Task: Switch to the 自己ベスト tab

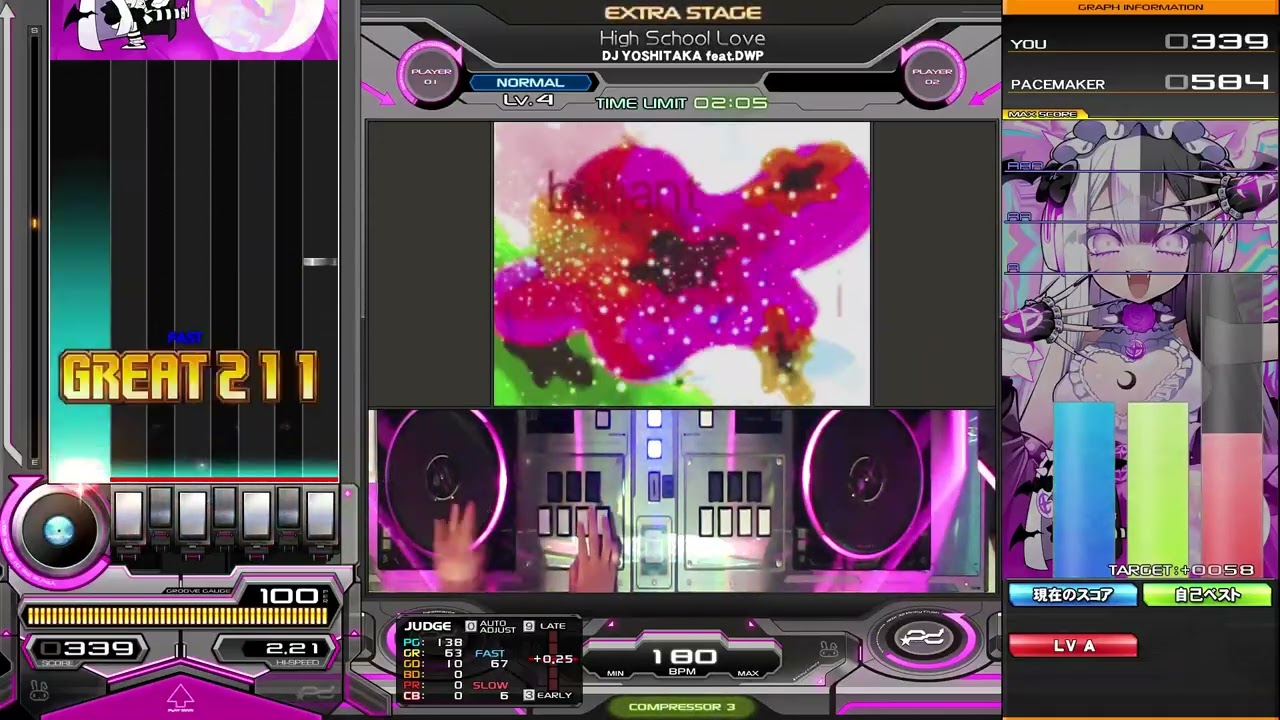Action: coord(1207,595)
